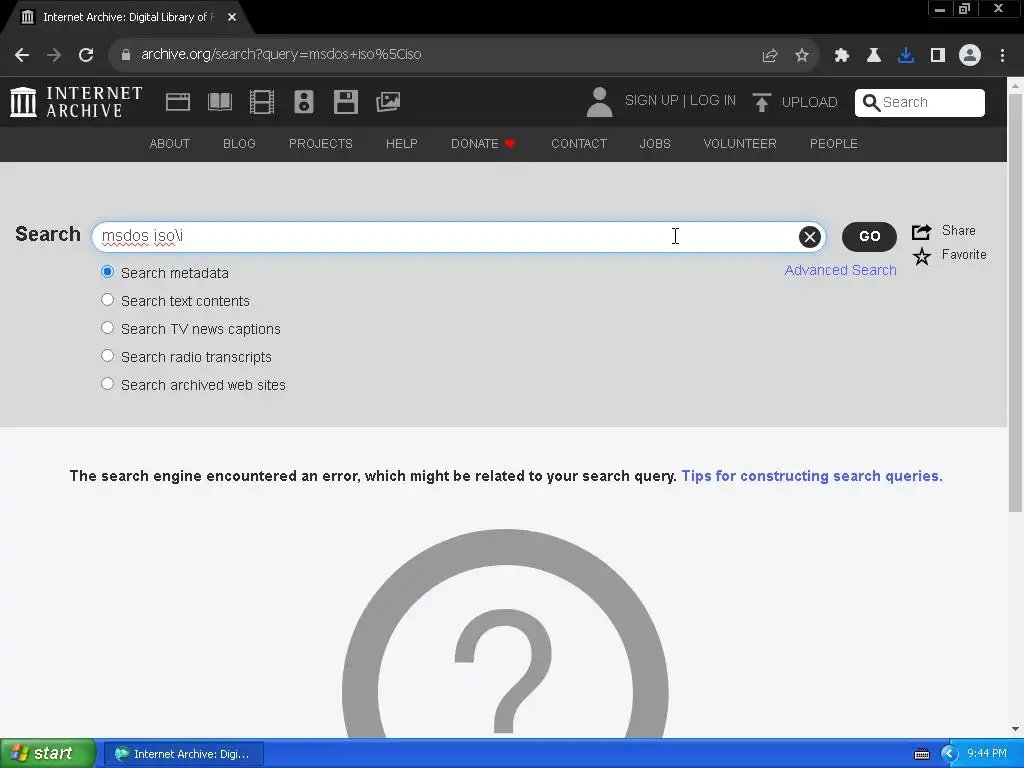The image size is (1024, 768).
Task: Click the SIGN UP link
Action: (651, 101)
